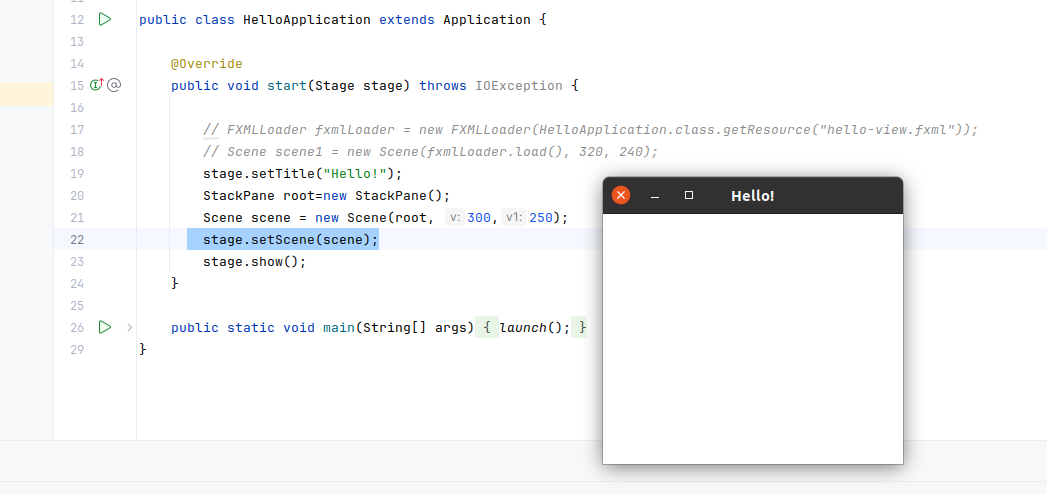Image resolution: width=1047 pixels, height=494 pixels.
Task: Click the @Override annotation
Action: [206, 64]
